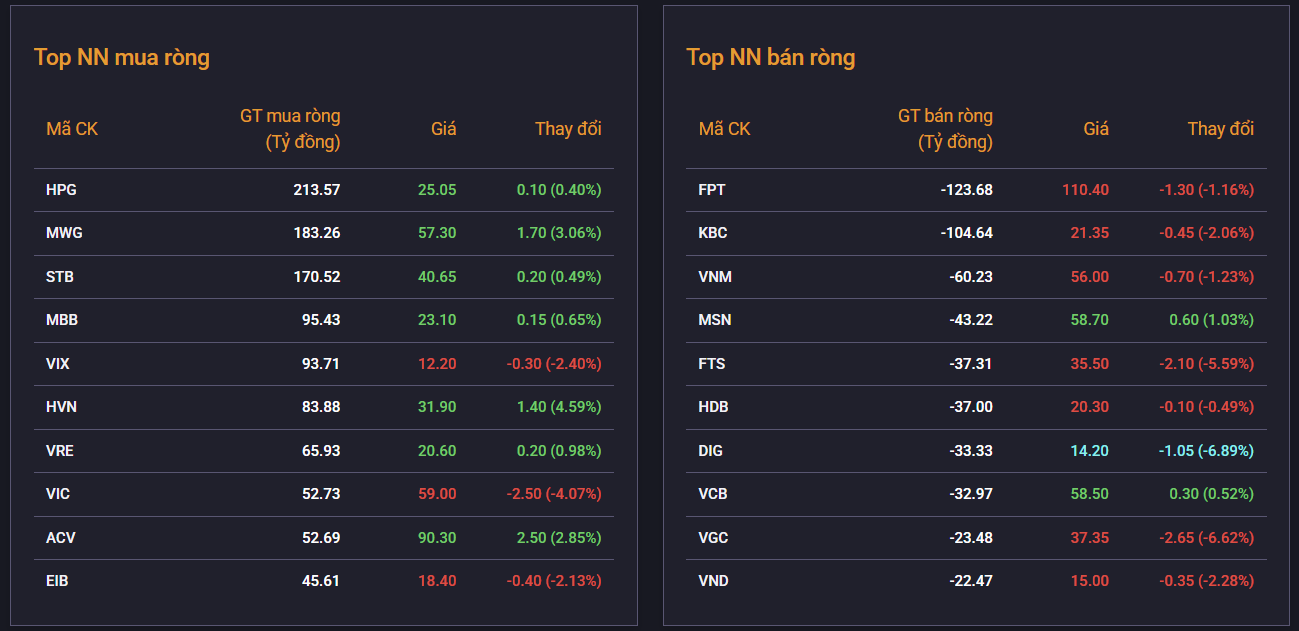Open the STB stock row

(x=324, y=276)
